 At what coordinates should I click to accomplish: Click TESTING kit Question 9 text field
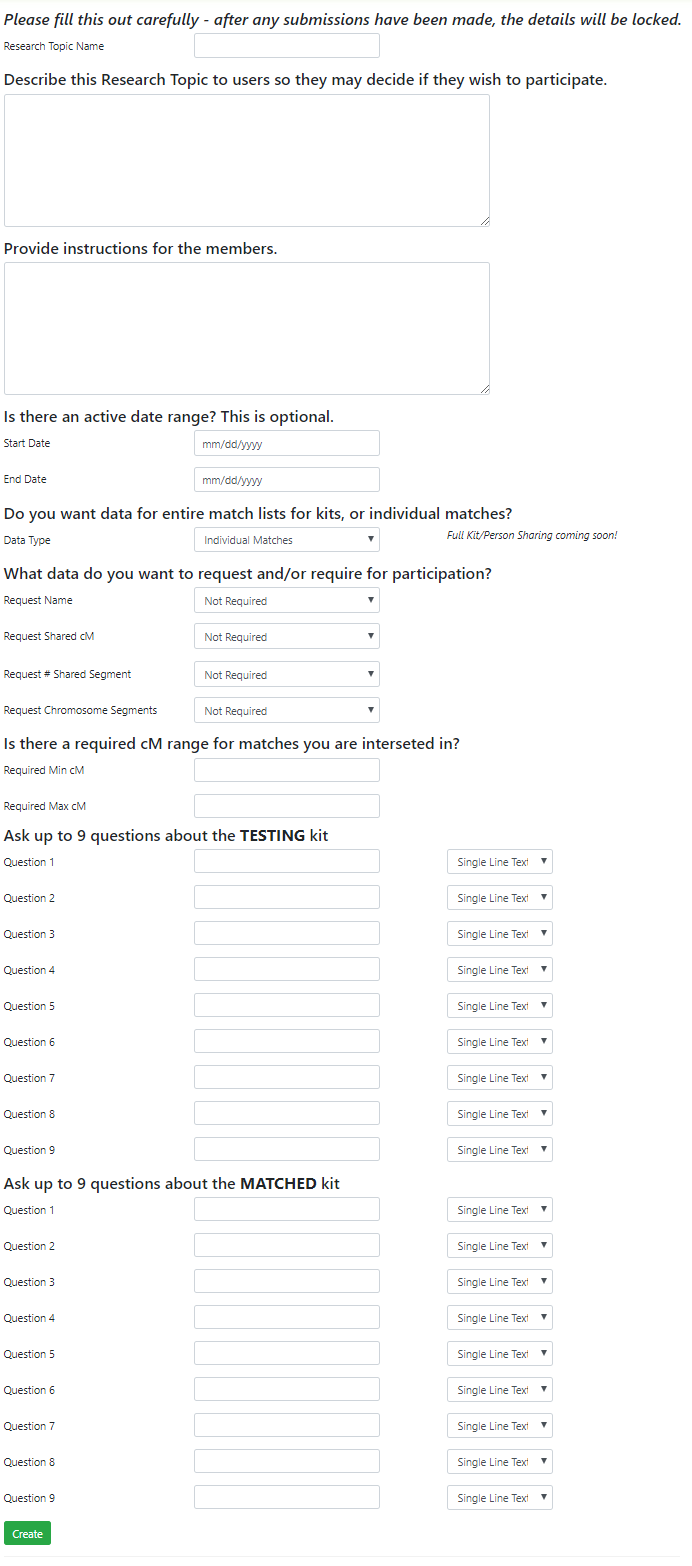coord(286,1150)
